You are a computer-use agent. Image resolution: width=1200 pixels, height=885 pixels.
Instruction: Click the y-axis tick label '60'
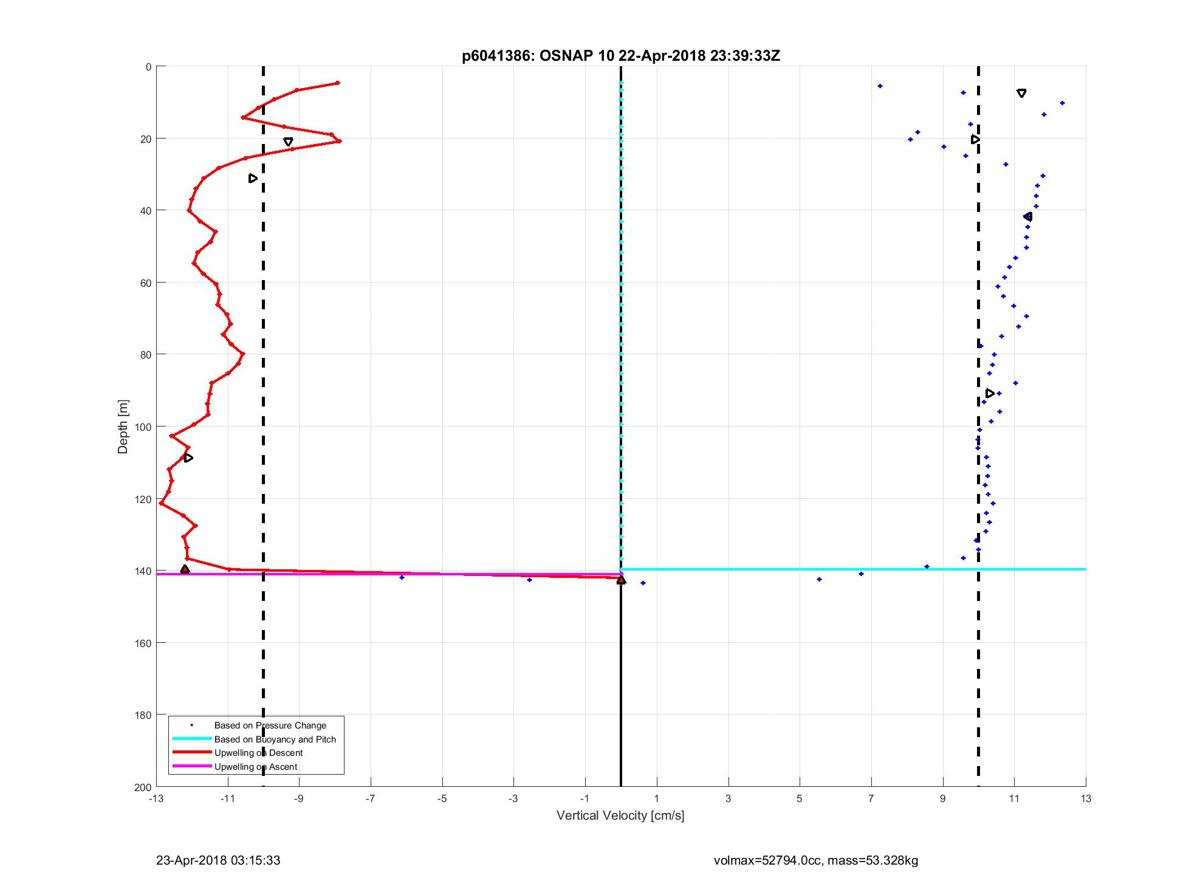(145, 282)
